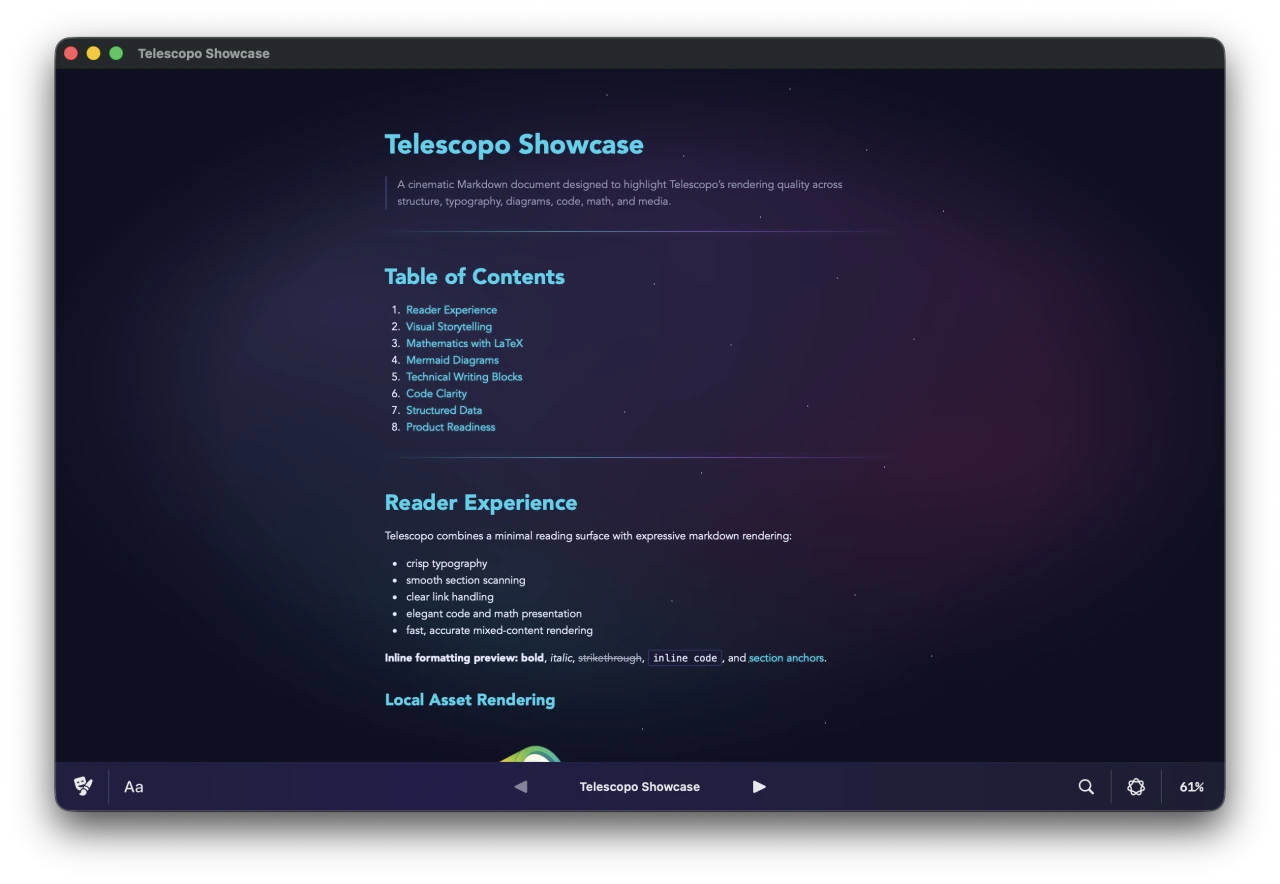Navigate to Structured Data via its link
Image resolution: width=1280 pixels, height=884 pixels.
pyautogui.click(x=443, y=410)
